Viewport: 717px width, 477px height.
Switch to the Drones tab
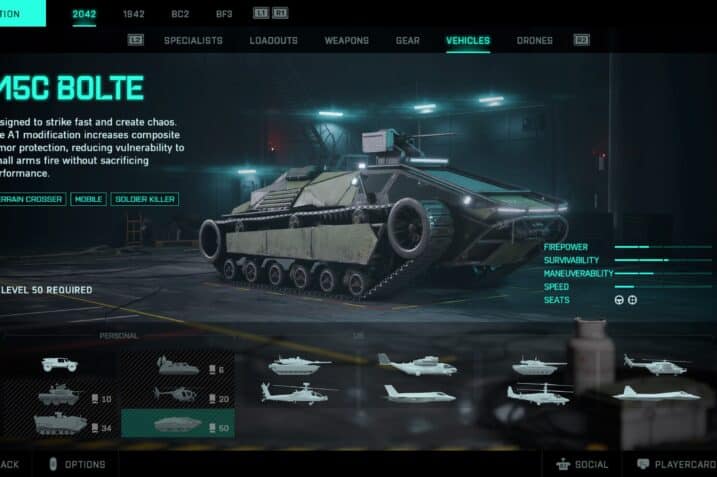point(535,41)
